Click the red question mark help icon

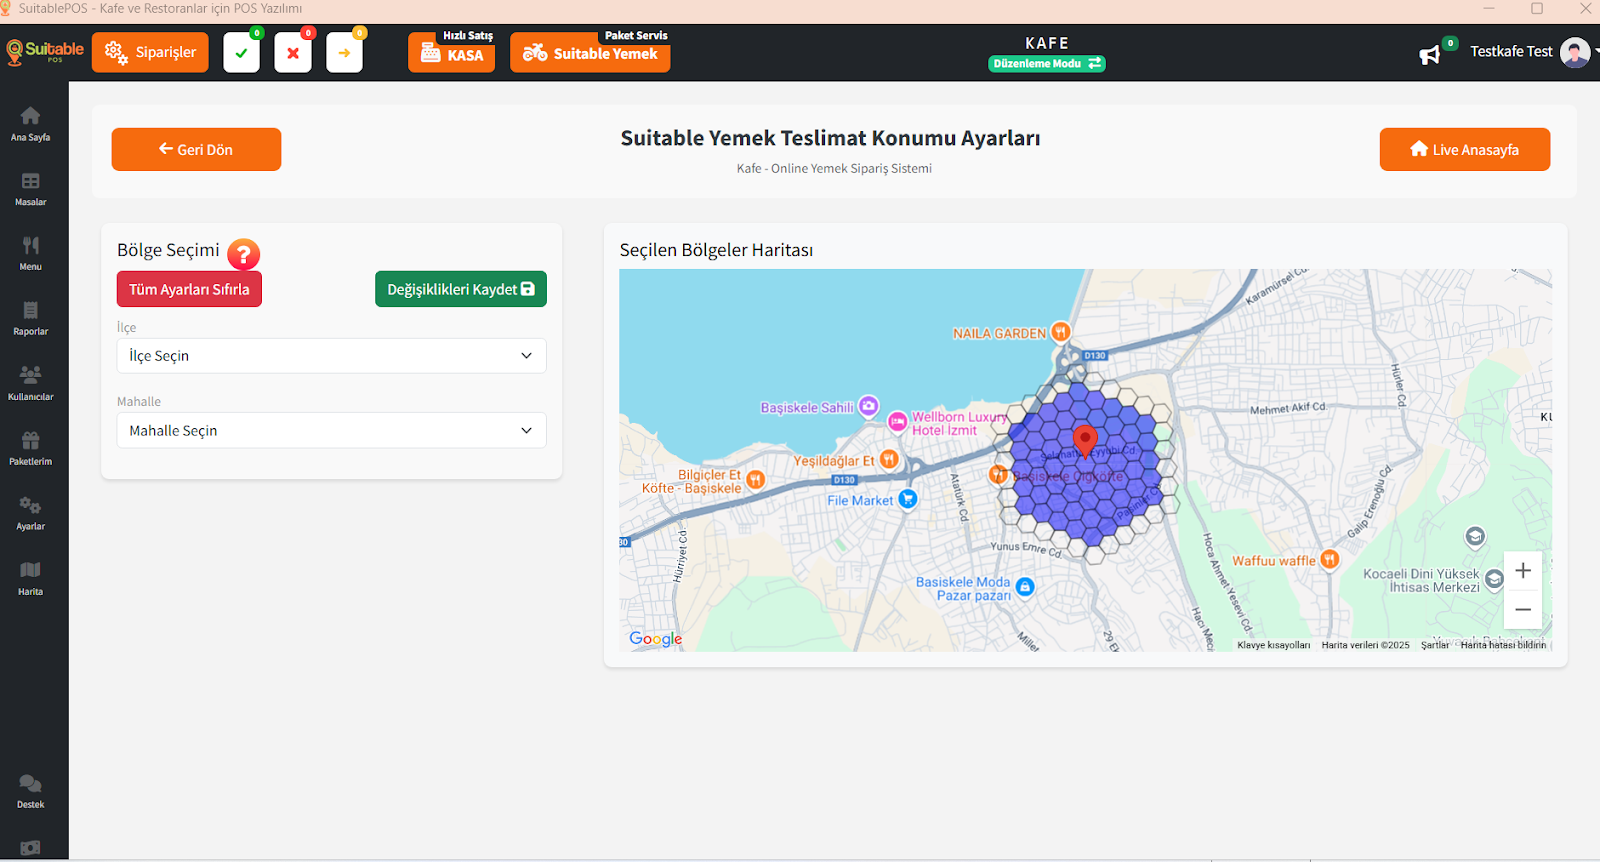point(243,254)
